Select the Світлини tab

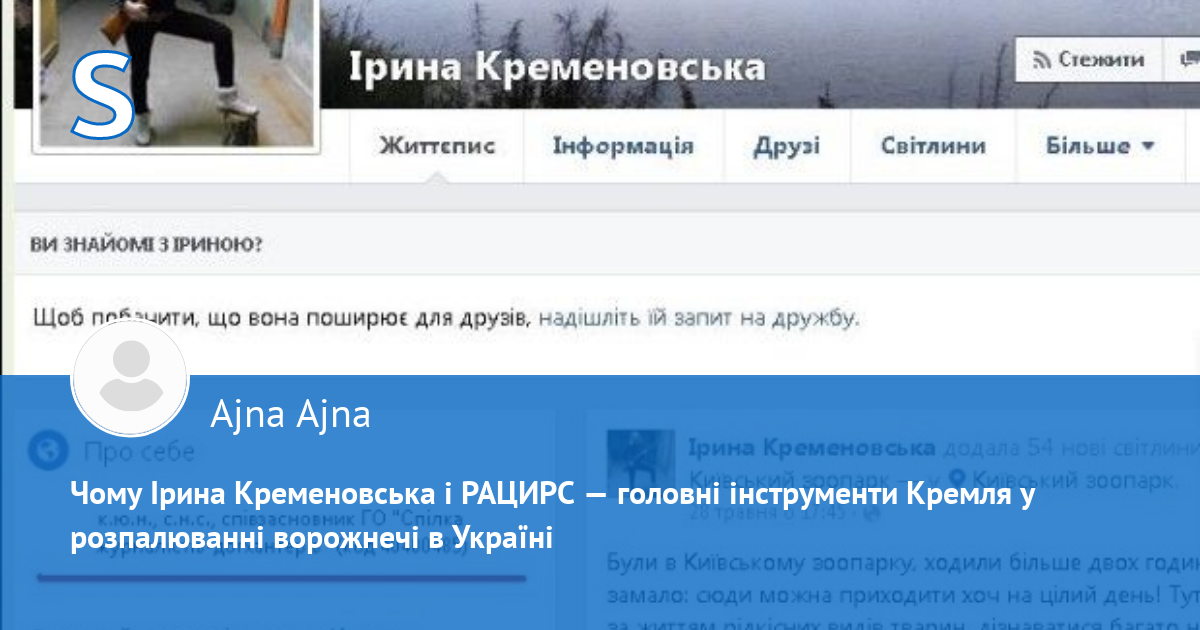point(933,146)
